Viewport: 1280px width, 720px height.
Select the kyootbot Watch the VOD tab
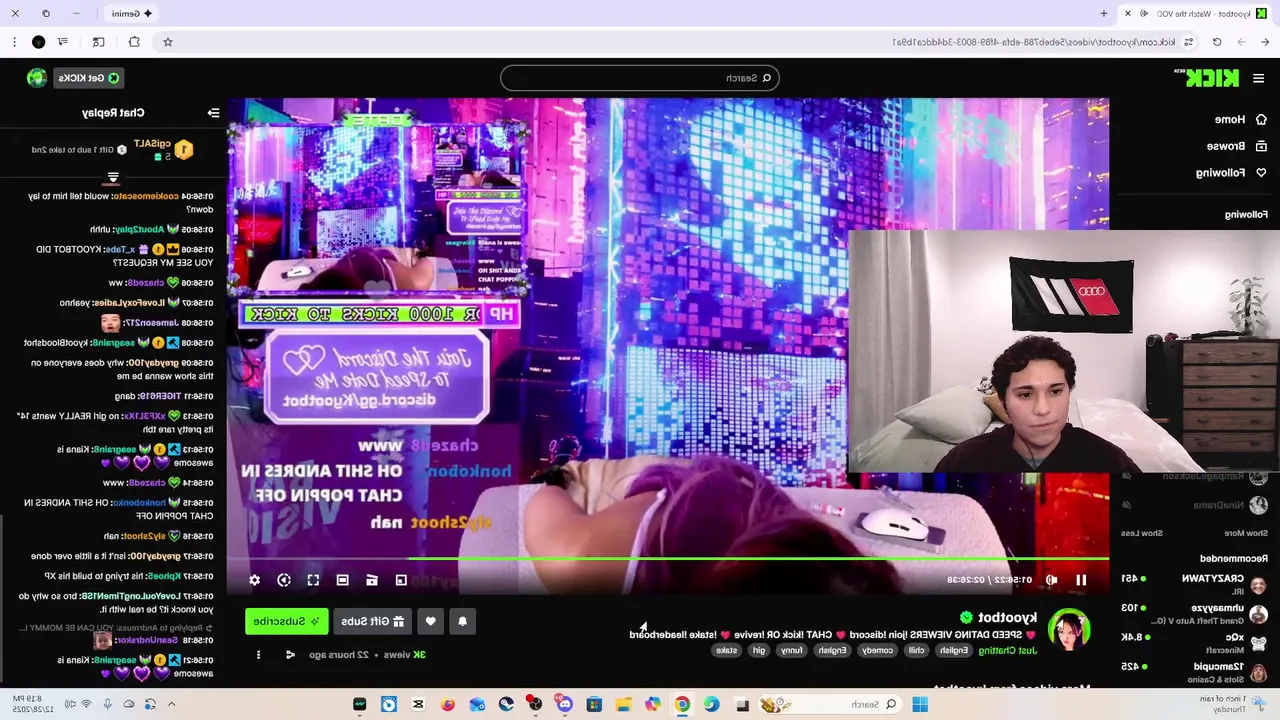(1196, 14)
